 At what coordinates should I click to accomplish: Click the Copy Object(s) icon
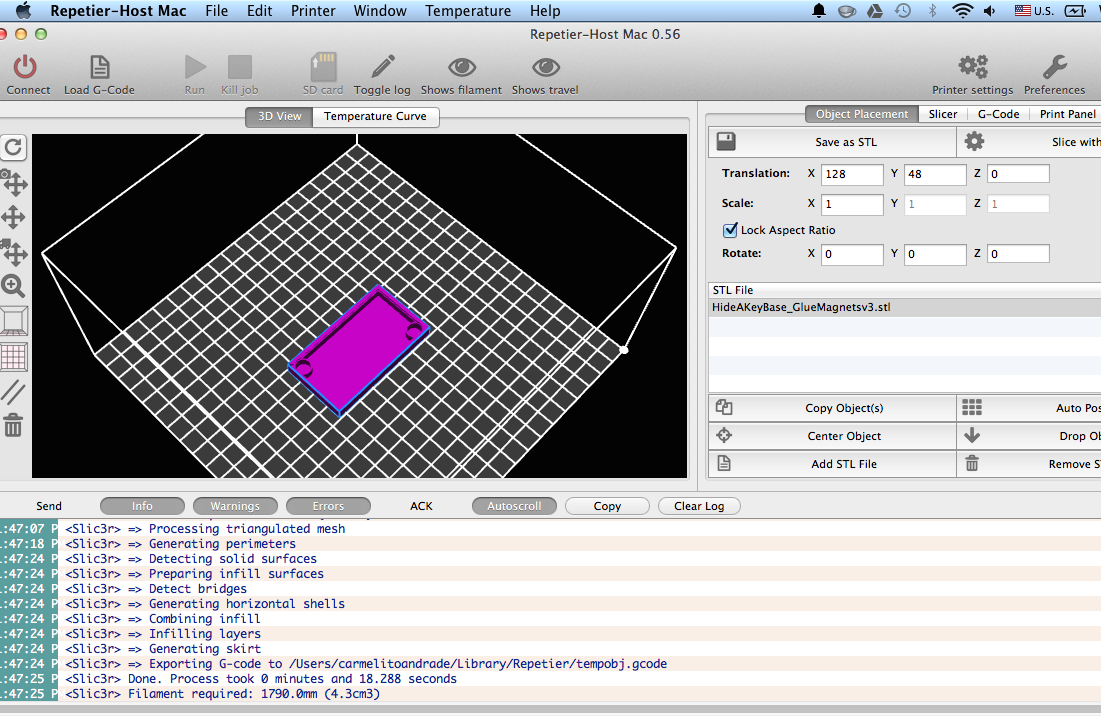click(x=724, y=407)
